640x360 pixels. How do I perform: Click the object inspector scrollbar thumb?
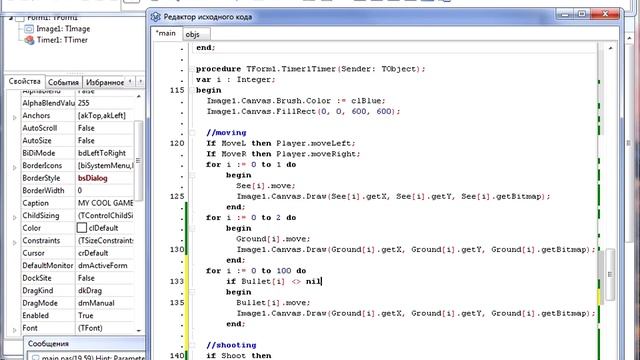pyautogui.click(x=138, y=160)
